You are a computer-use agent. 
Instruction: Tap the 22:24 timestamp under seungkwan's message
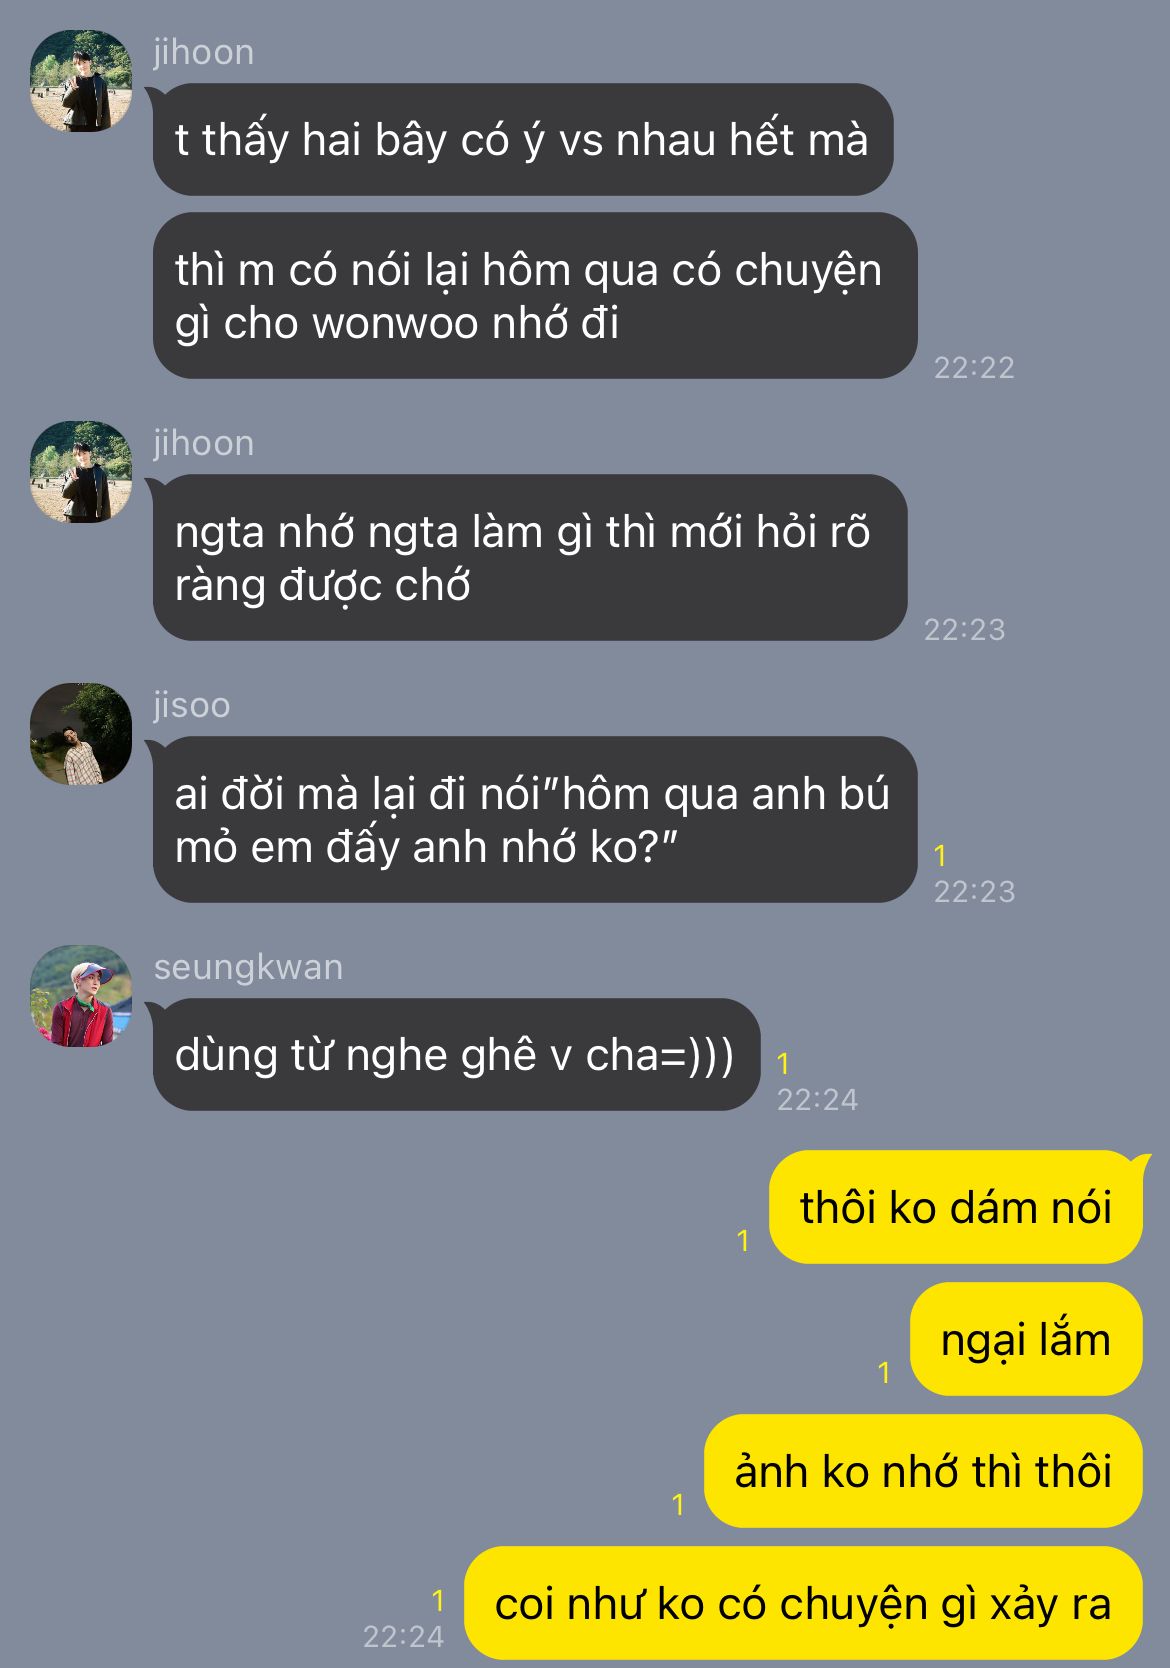point(817,1099)
